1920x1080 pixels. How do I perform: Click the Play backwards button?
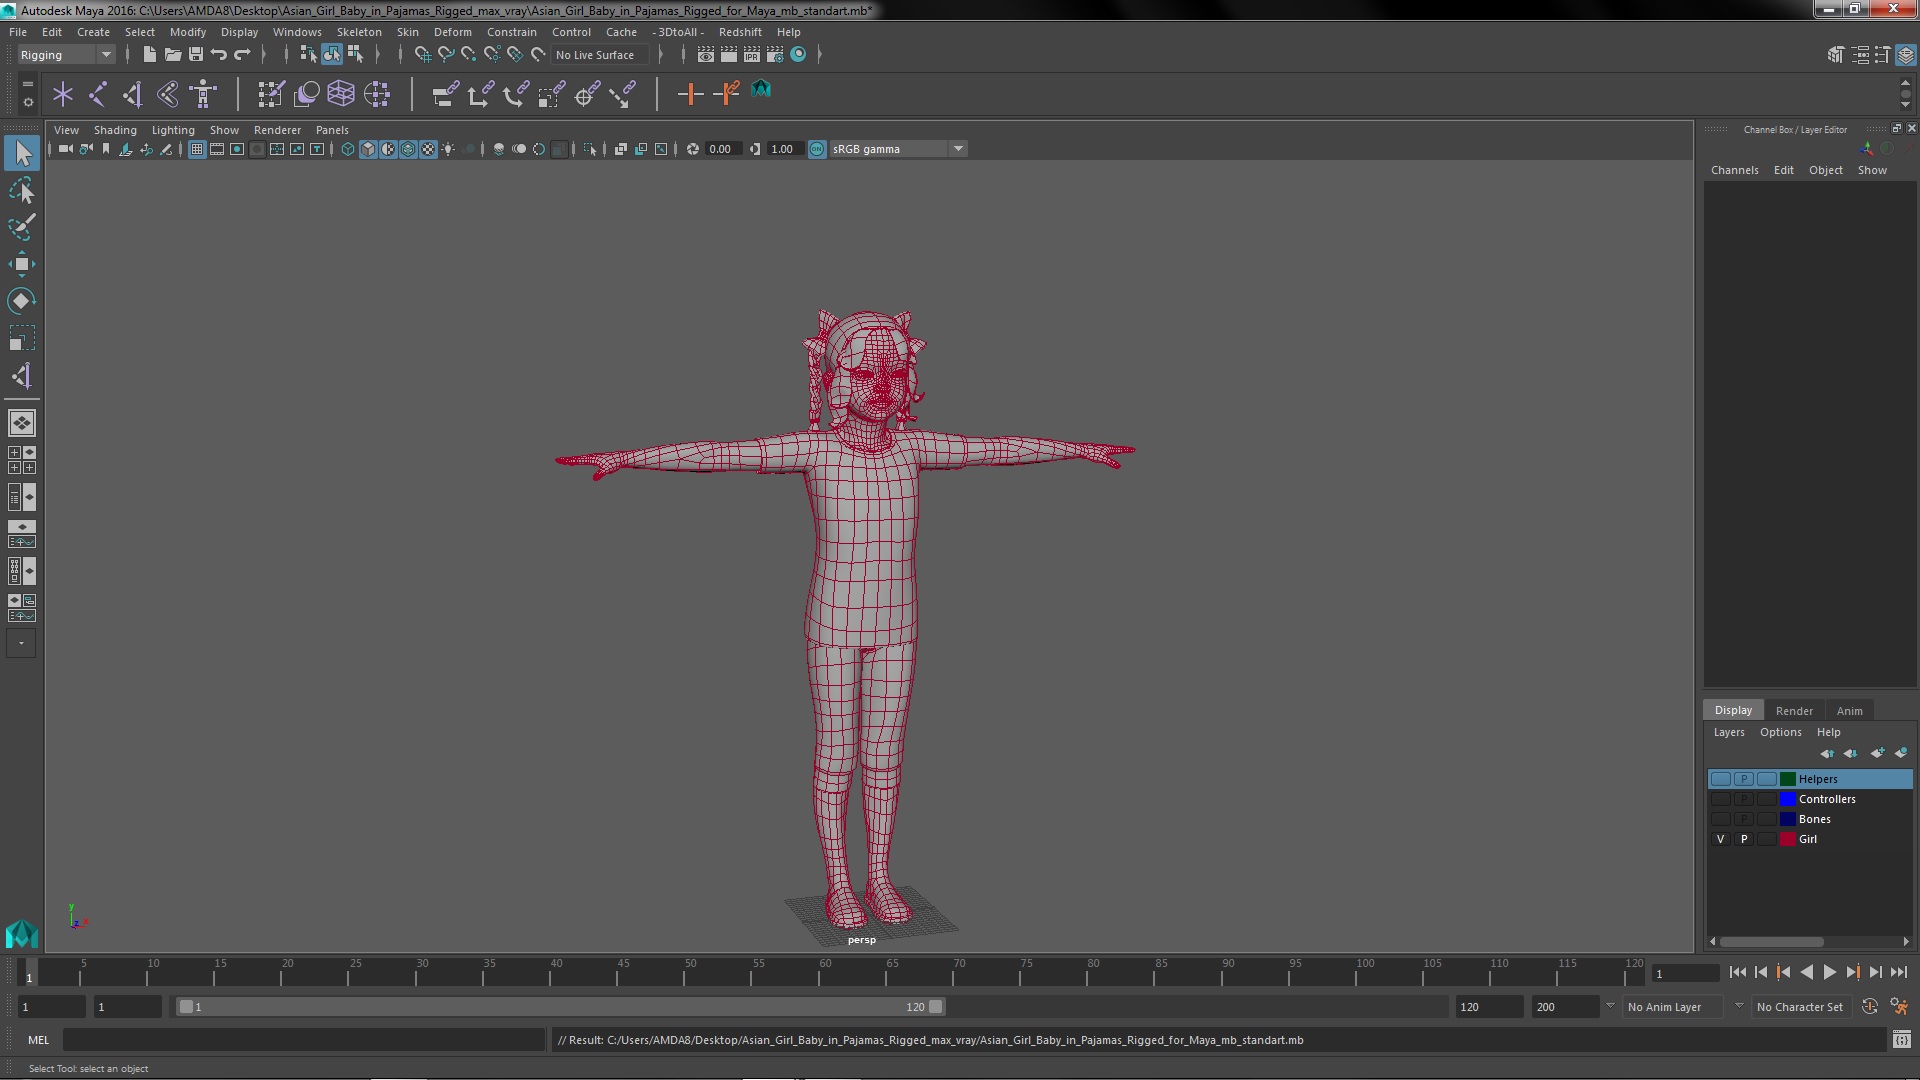1806,972
